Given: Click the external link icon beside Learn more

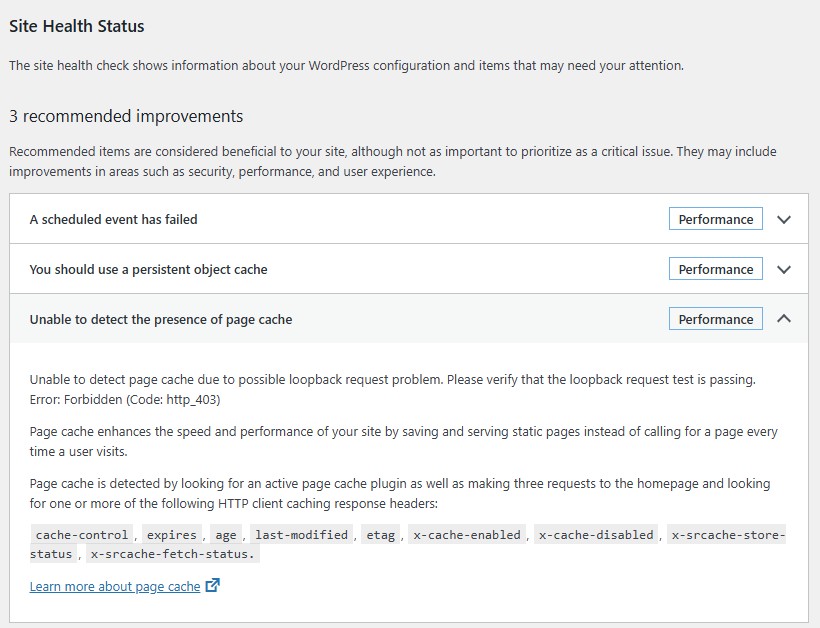Looking at the screenshot, I should point(212,586).
